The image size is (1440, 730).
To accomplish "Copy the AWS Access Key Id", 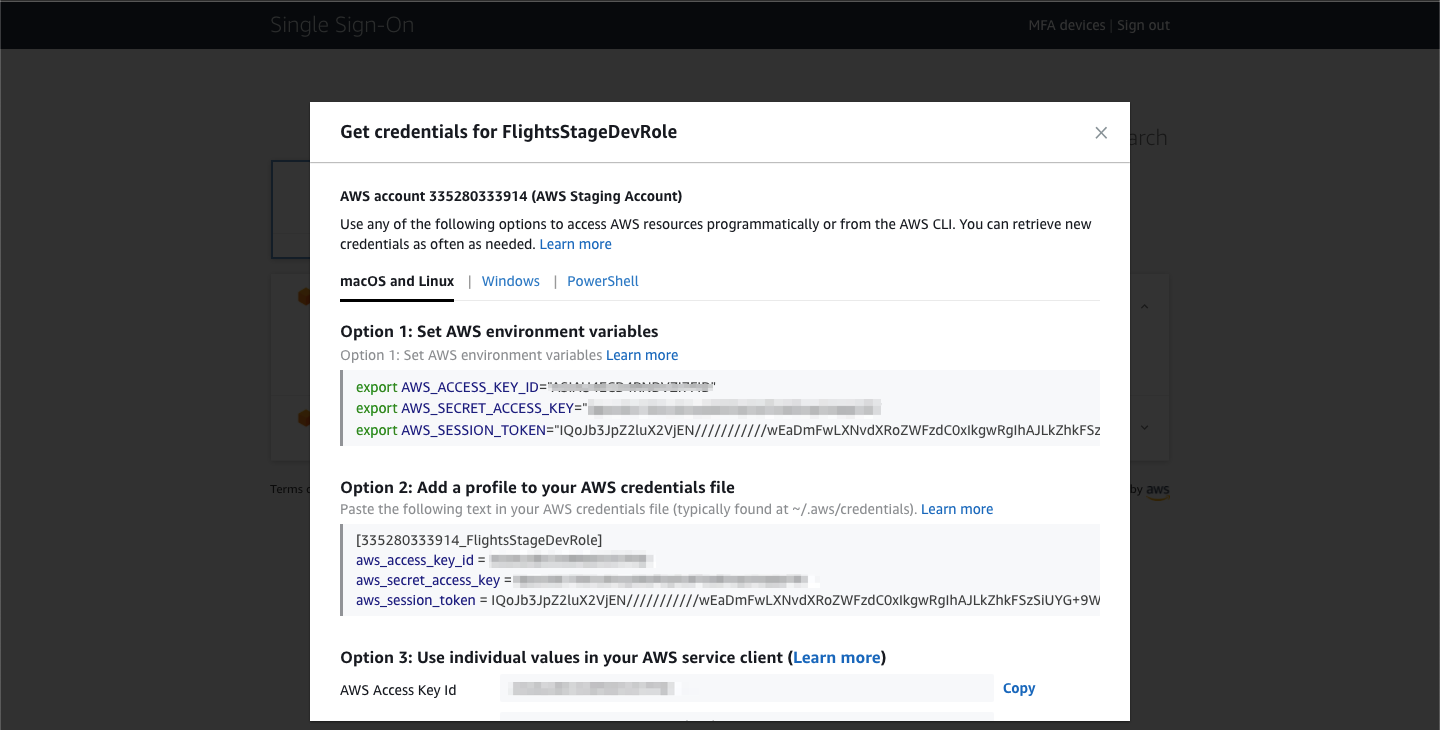I will (x=1019, y=688).
